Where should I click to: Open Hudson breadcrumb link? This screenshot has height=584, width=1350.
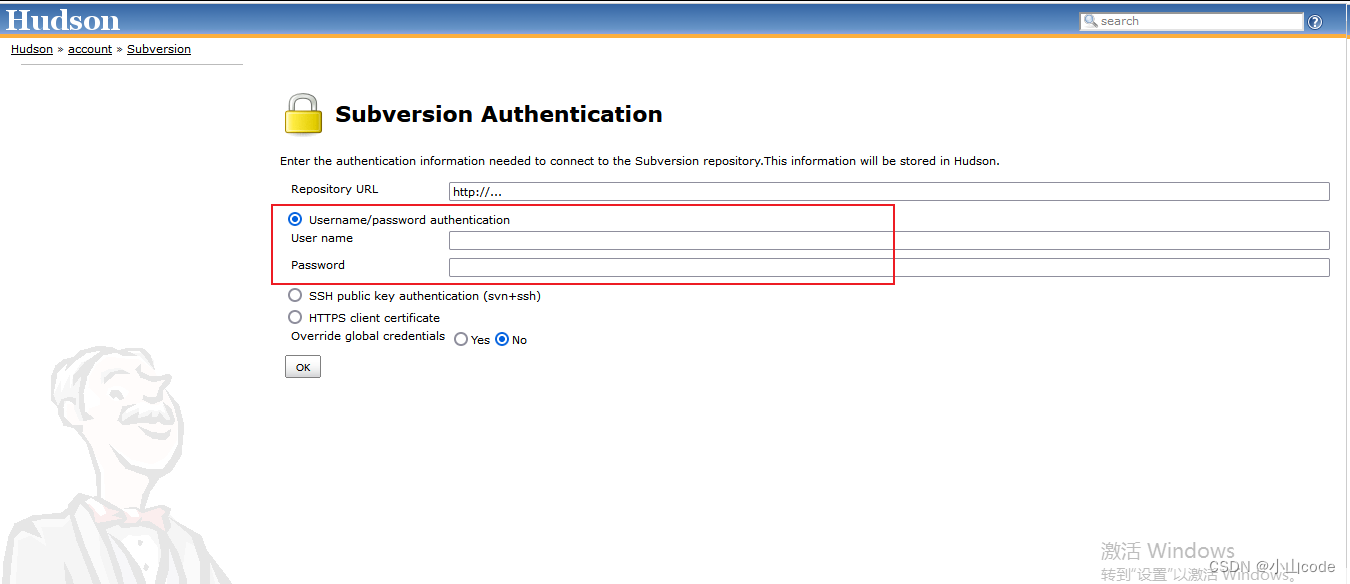pos(32,49)
